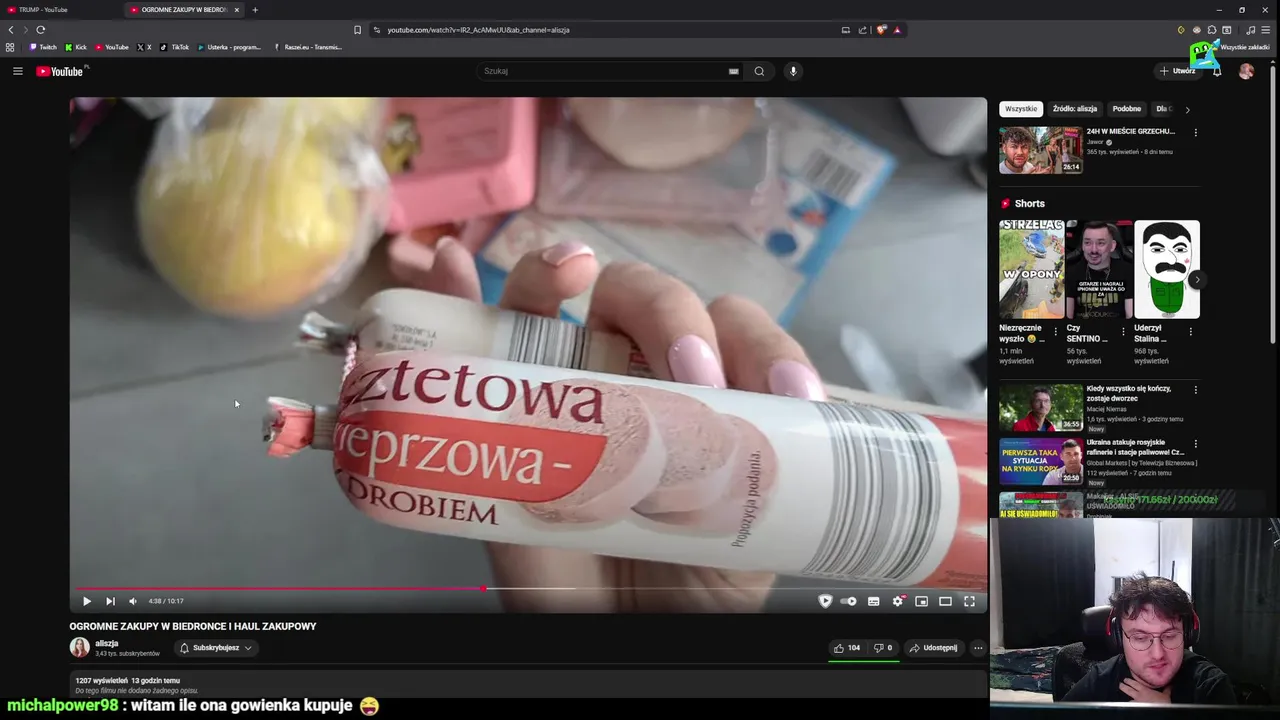Go to YouTube home via logo

61,71
